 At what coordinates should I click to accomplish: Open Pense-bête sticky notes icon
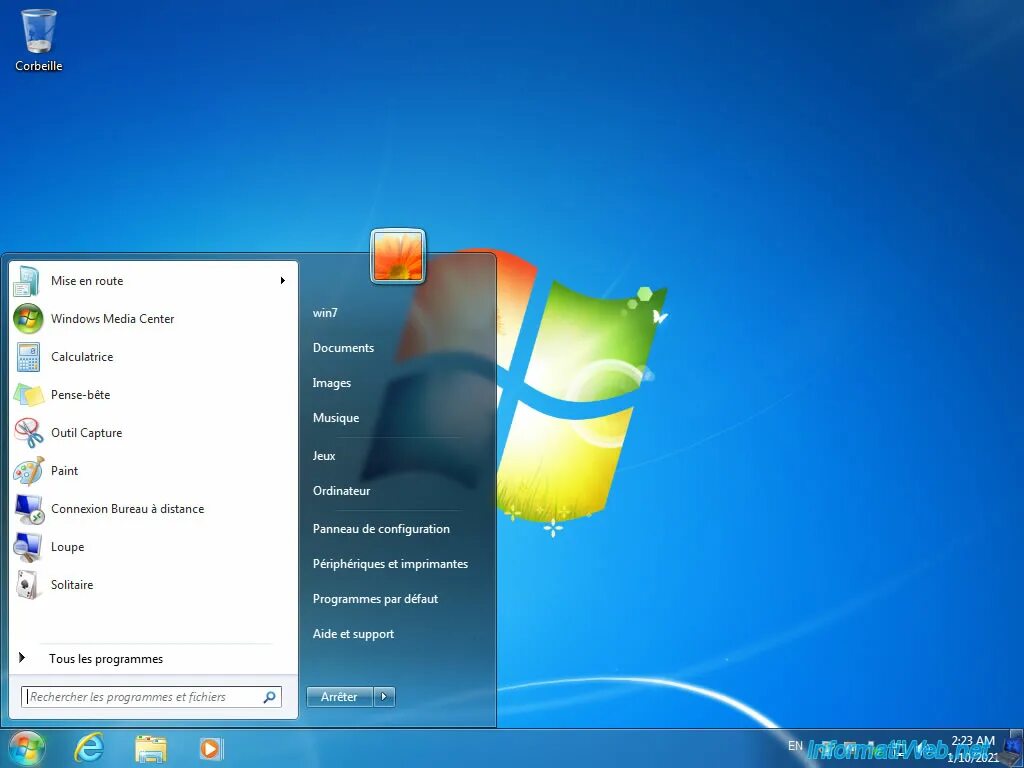pos(28,394)
